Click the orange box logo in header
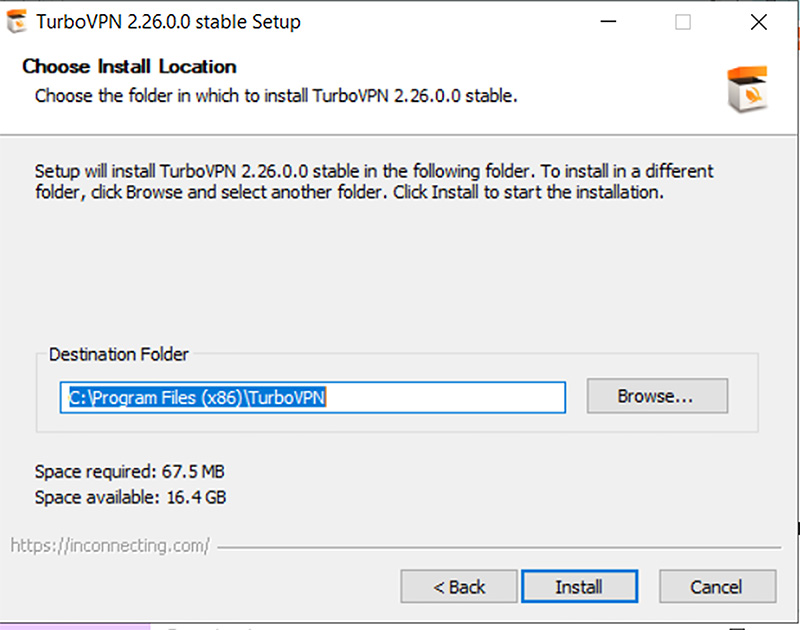The width and height of the screenshot is (800, 630). [x=747, y=89]
